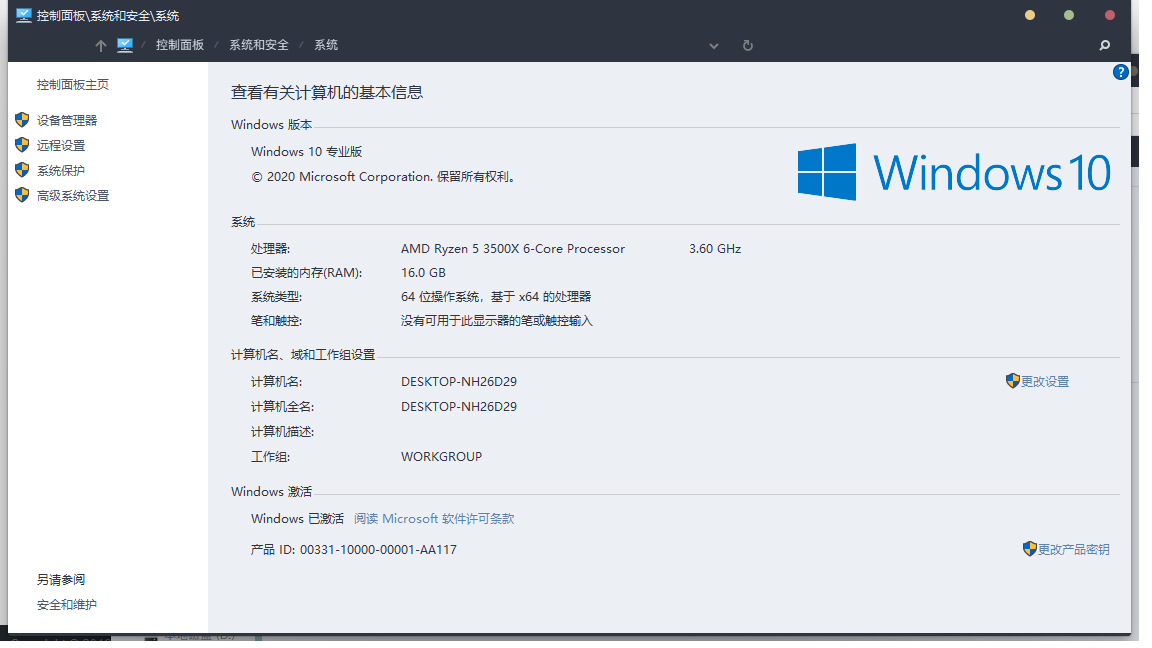Open help with the blue question mark

click(x=1120, y=72)
